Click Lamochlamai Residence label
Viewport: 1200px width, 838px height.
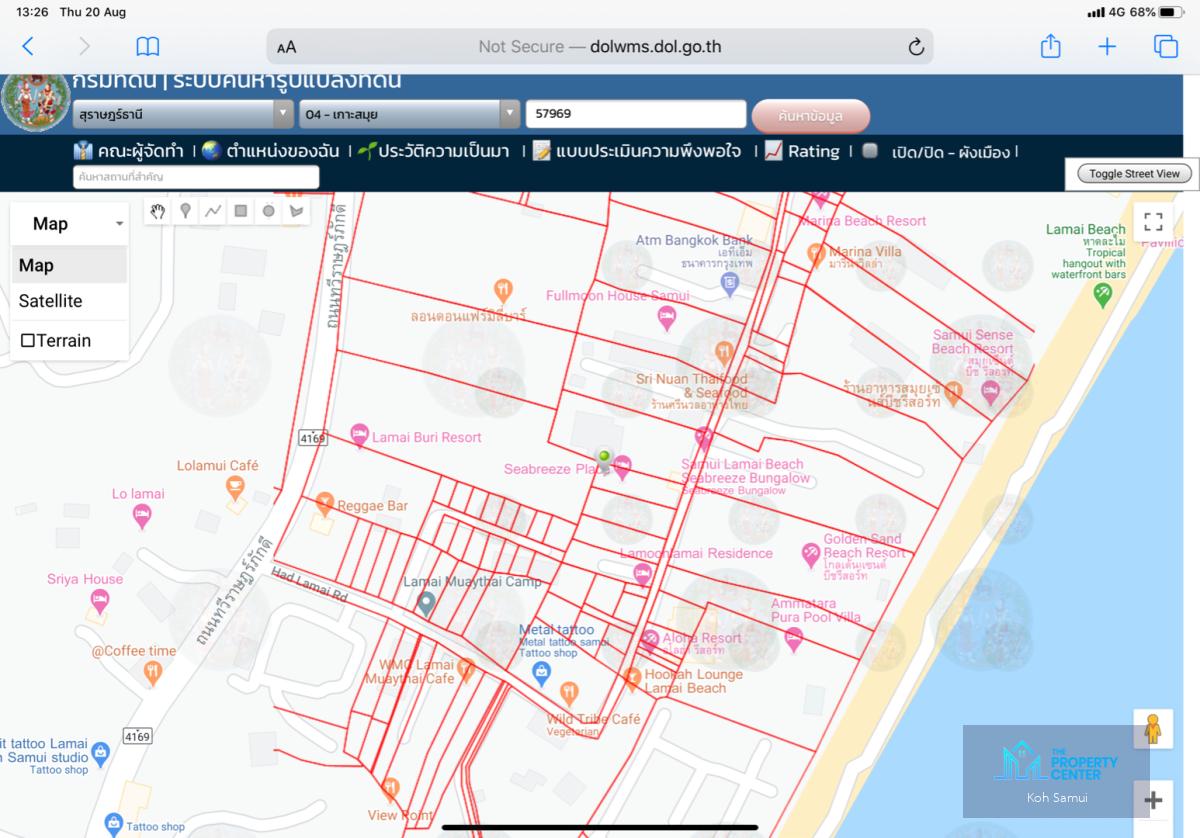click(696, 553)
